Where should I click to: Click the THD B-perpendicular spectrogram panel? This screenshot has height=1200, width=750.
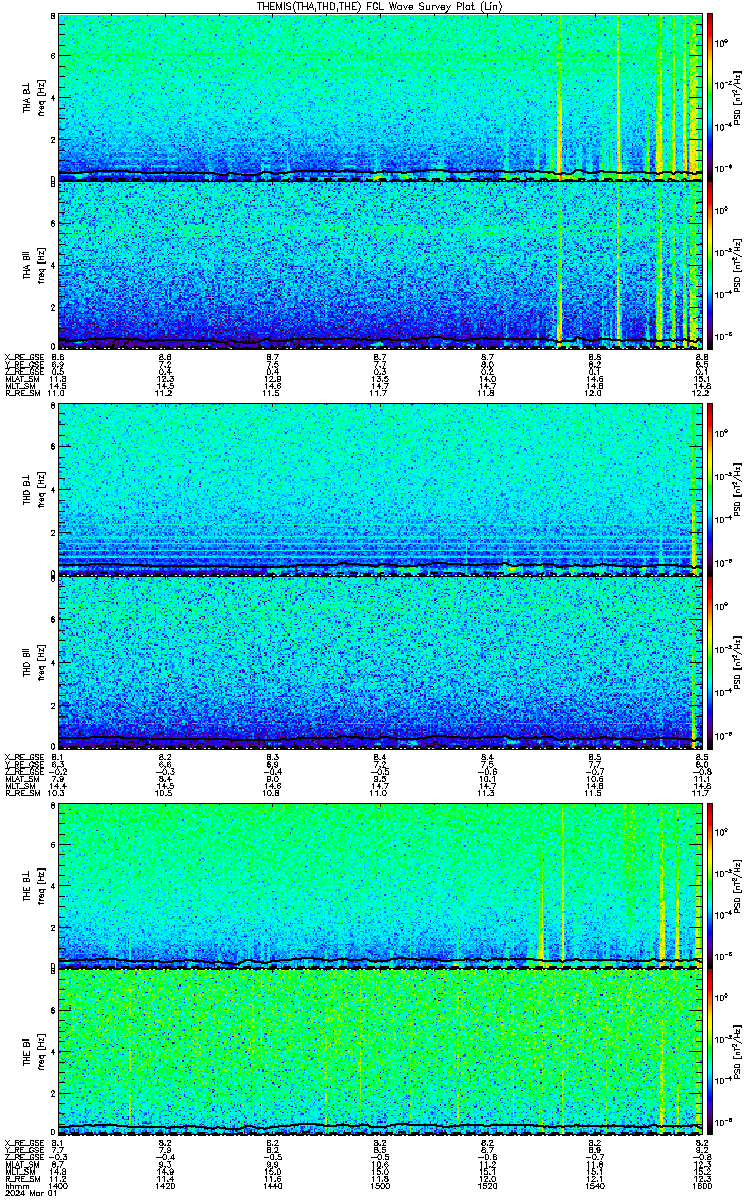pos(380,489)
